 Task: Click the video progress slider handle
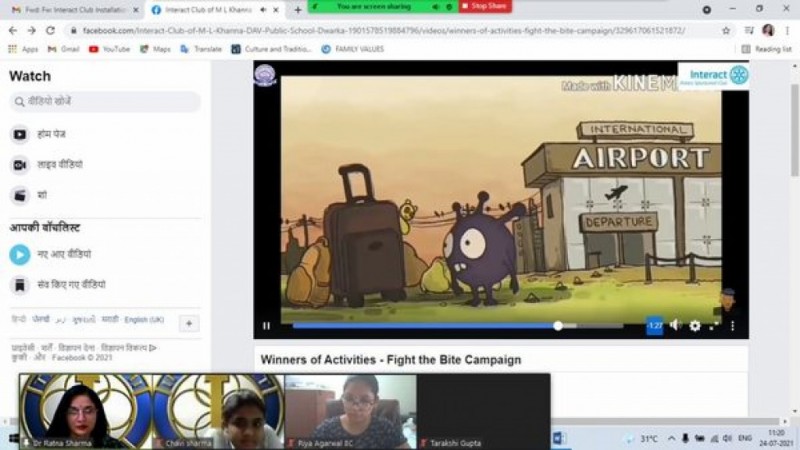(558, 326)
